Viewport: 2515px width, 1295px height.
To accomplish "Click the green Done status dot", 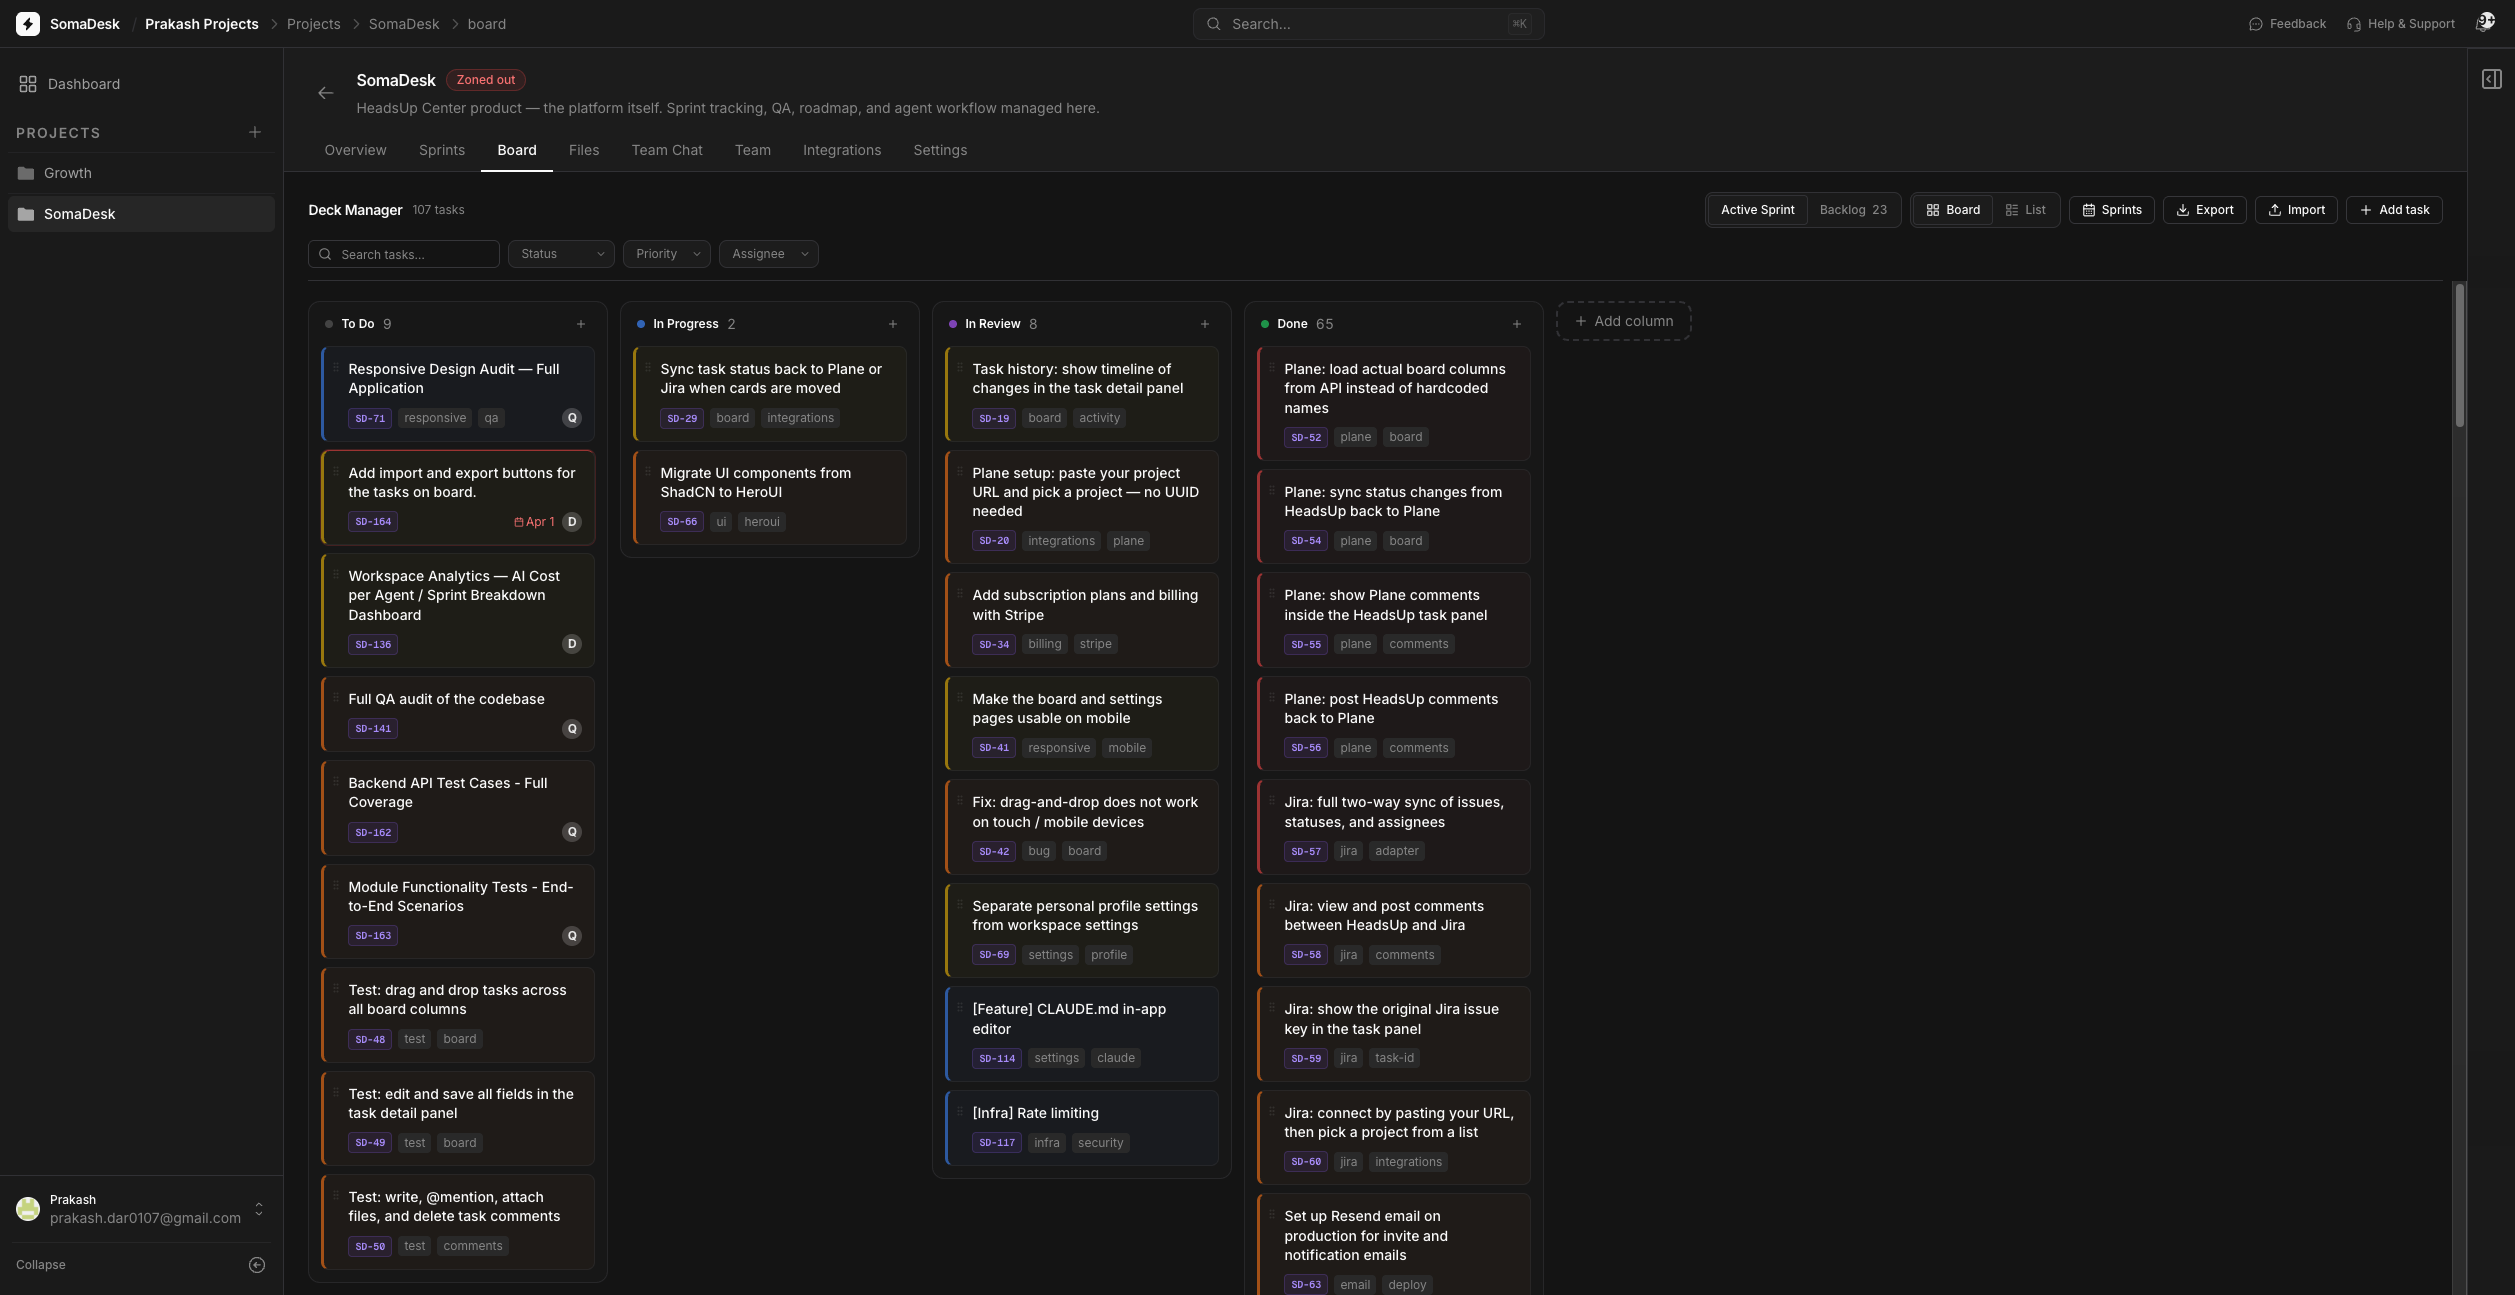I will point(1265,324).
